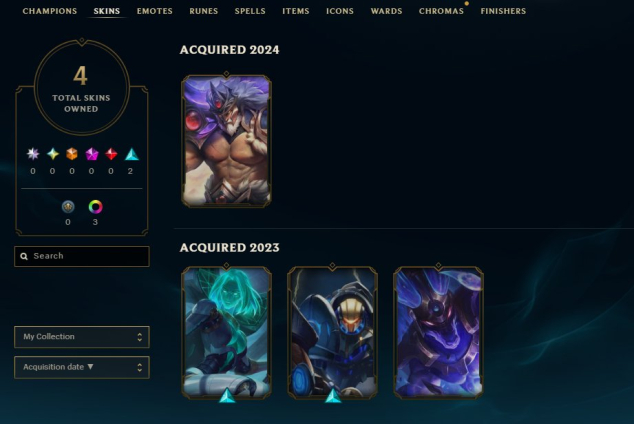Click the legacy badge coin icon

click(x=68, y=207)
